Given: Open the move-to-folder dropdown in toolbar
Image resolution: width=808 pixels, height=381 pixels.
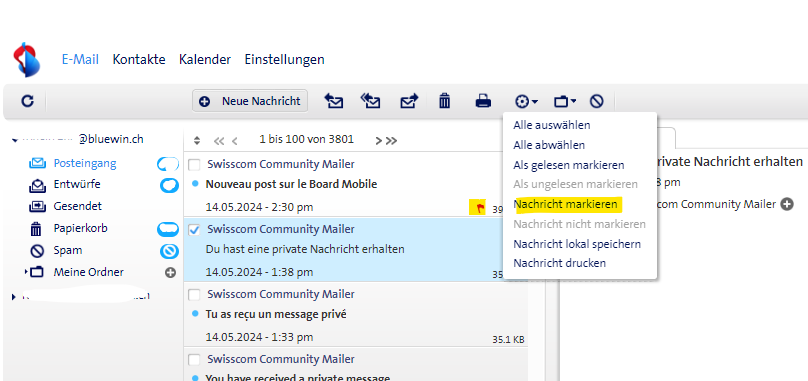Looking at the screenshot, I should [565, 102].
